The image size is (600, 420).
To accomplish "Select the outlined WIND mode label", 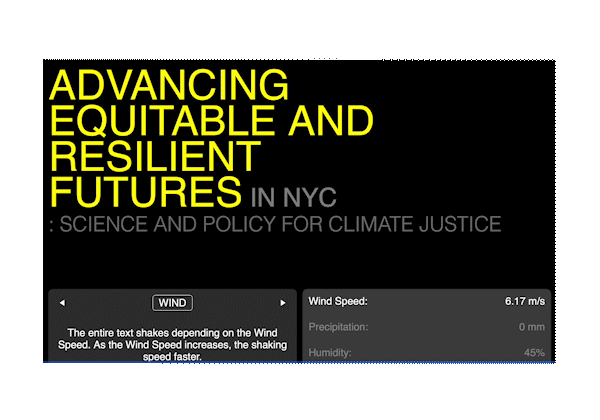I will click(x=172, y=302).
